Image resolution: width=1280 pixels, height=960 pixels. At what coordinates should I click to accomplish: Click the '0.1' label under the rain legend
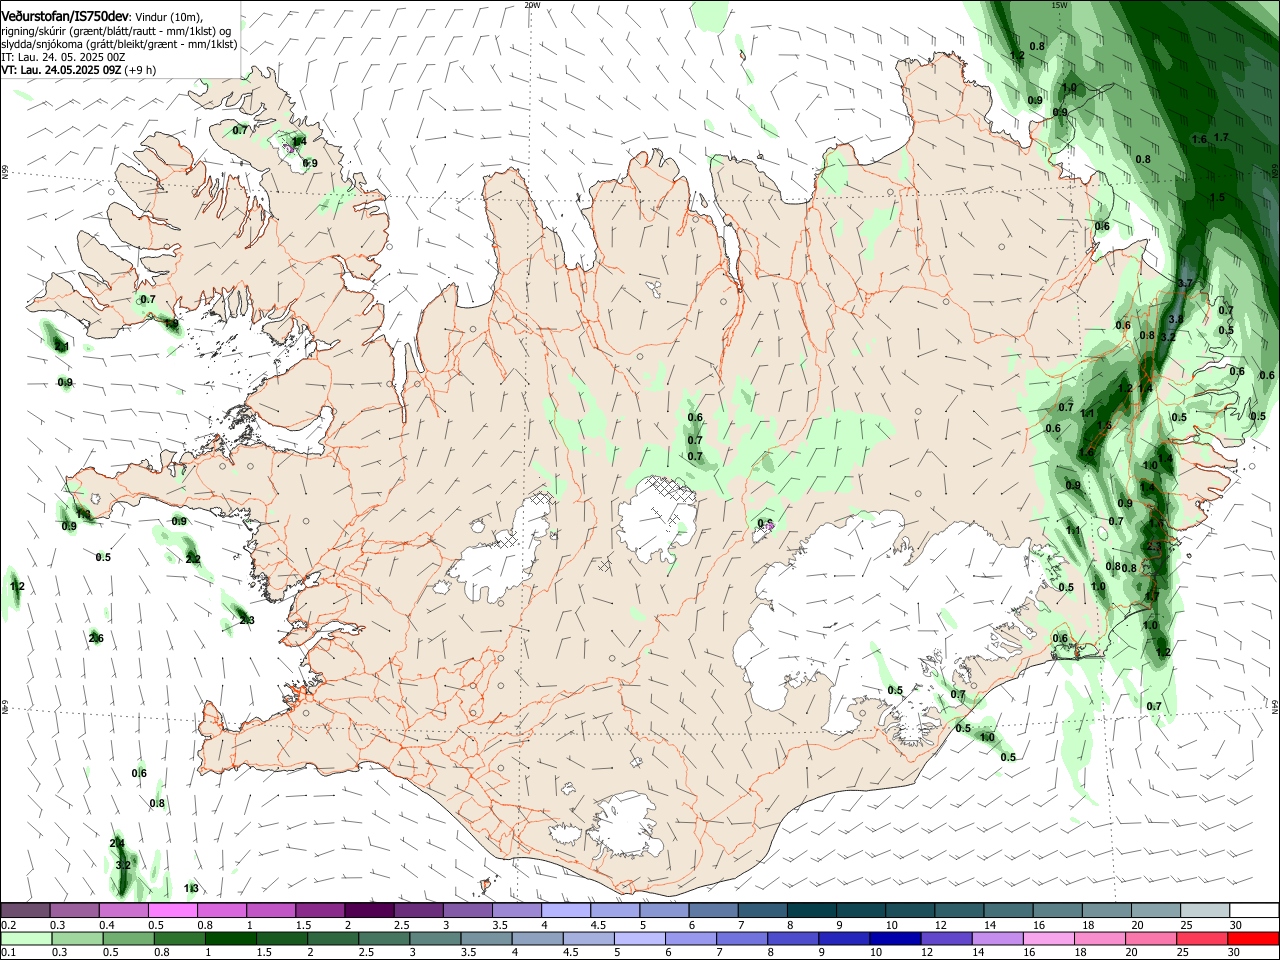point(7,953)
